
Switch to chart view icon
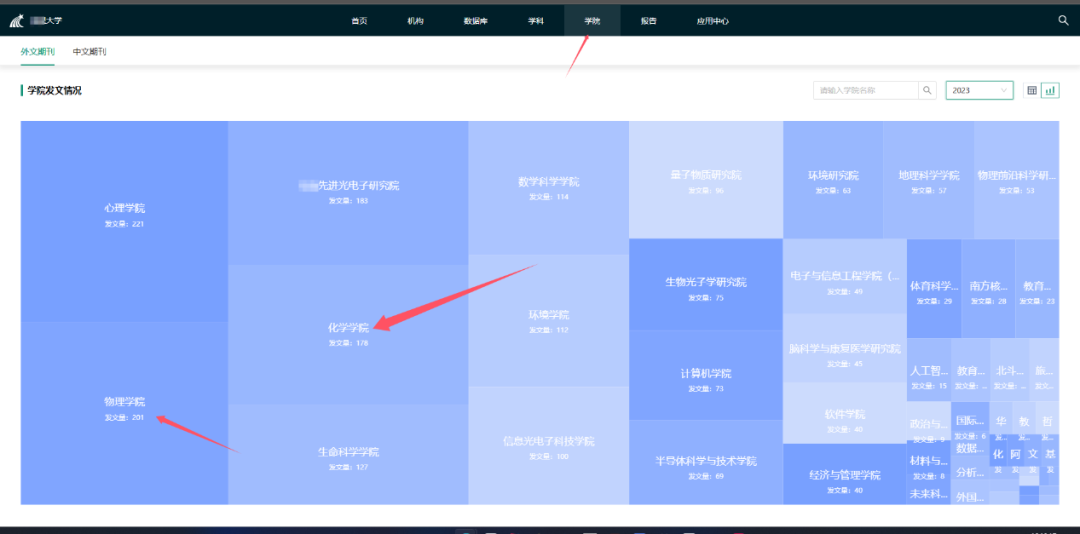tap(1050, 90)
